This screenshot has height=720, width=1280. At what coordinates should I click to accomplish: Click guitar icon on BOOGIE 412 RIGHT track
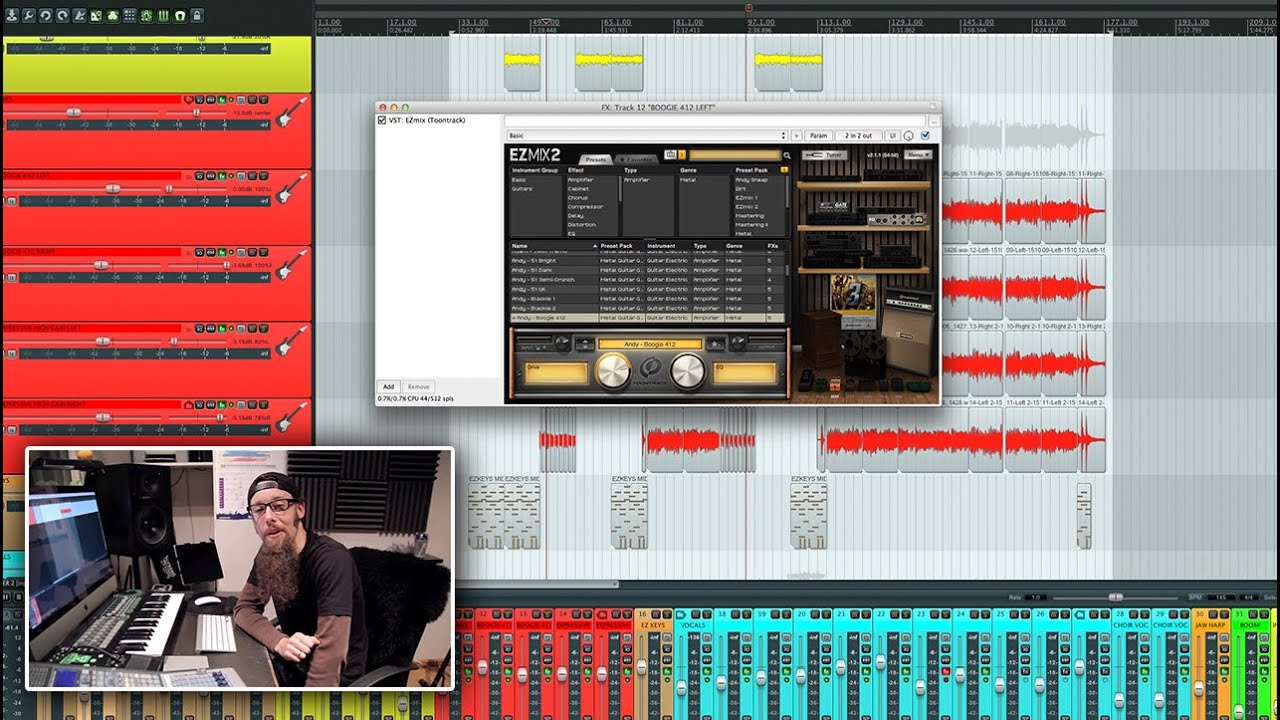pyautogui.click(x=290, y=264)
